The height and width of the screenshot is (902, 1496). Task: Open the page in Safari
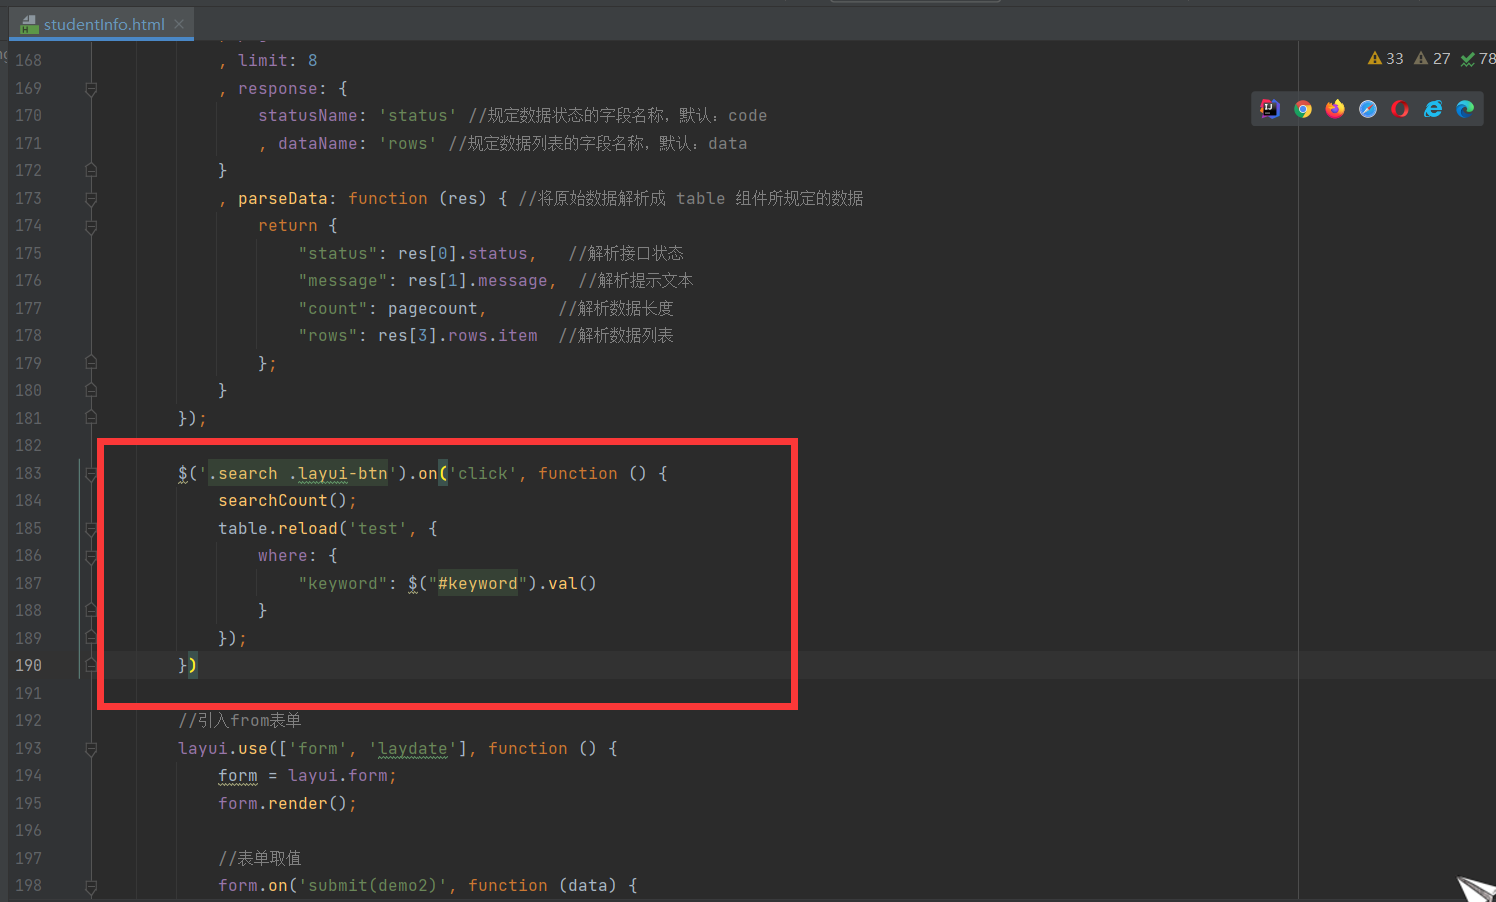pyautogui.click(x=1368, y=109)
